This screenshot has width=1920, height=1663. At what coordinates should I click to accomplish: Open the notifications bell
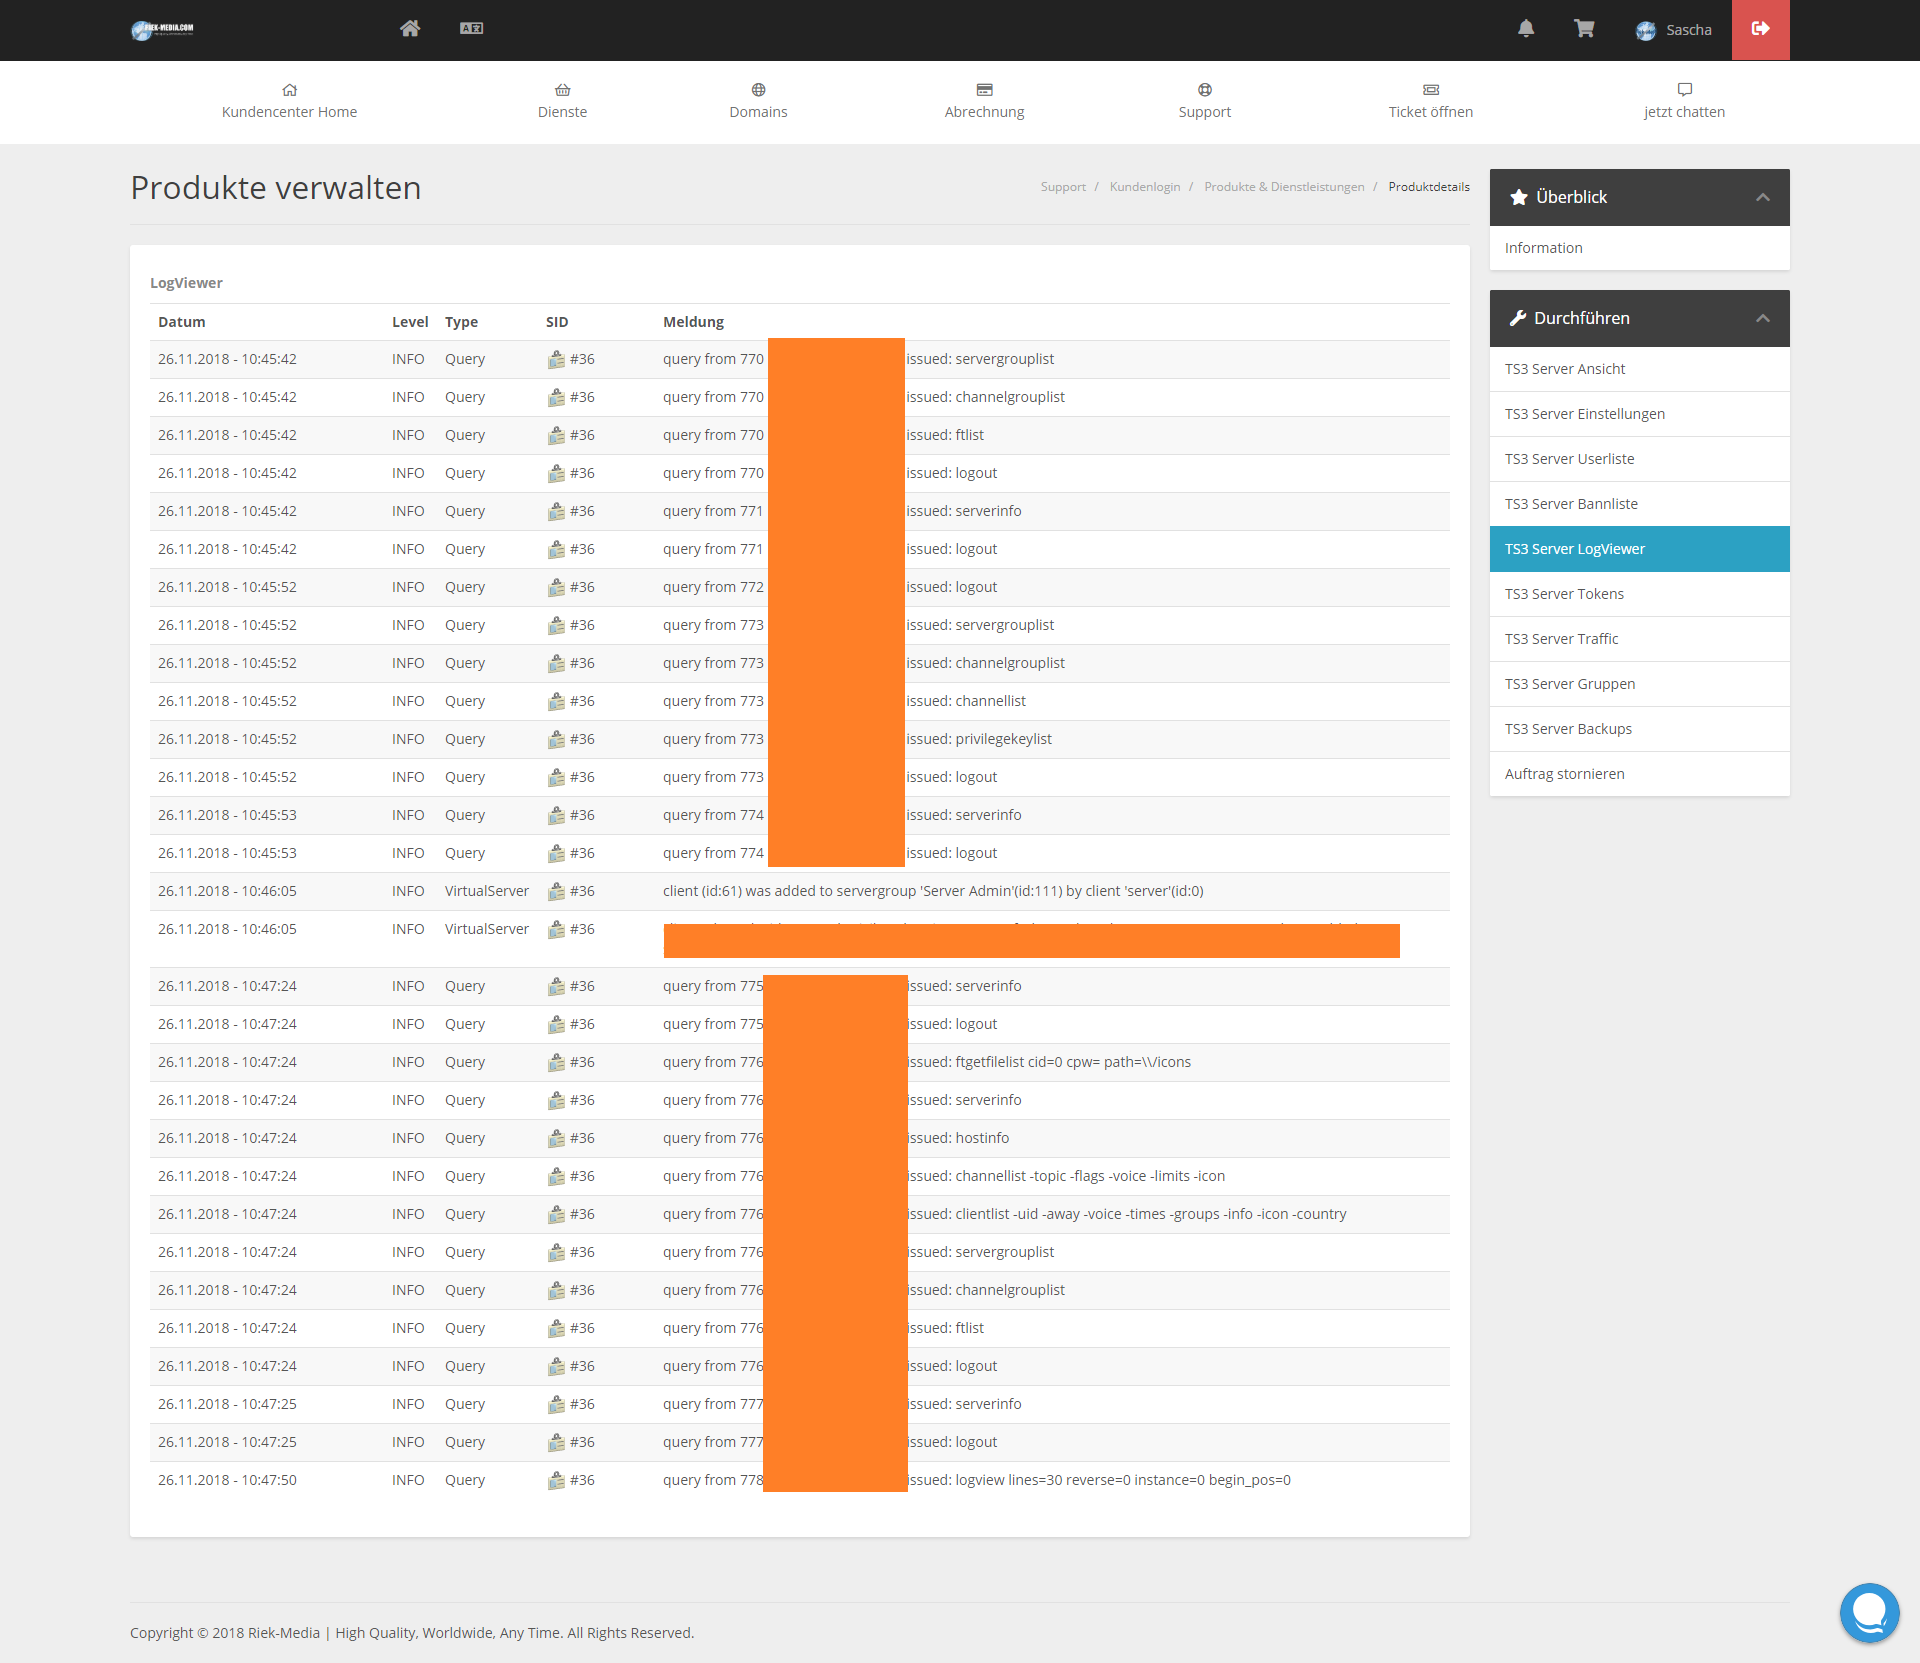point(1526,29)
